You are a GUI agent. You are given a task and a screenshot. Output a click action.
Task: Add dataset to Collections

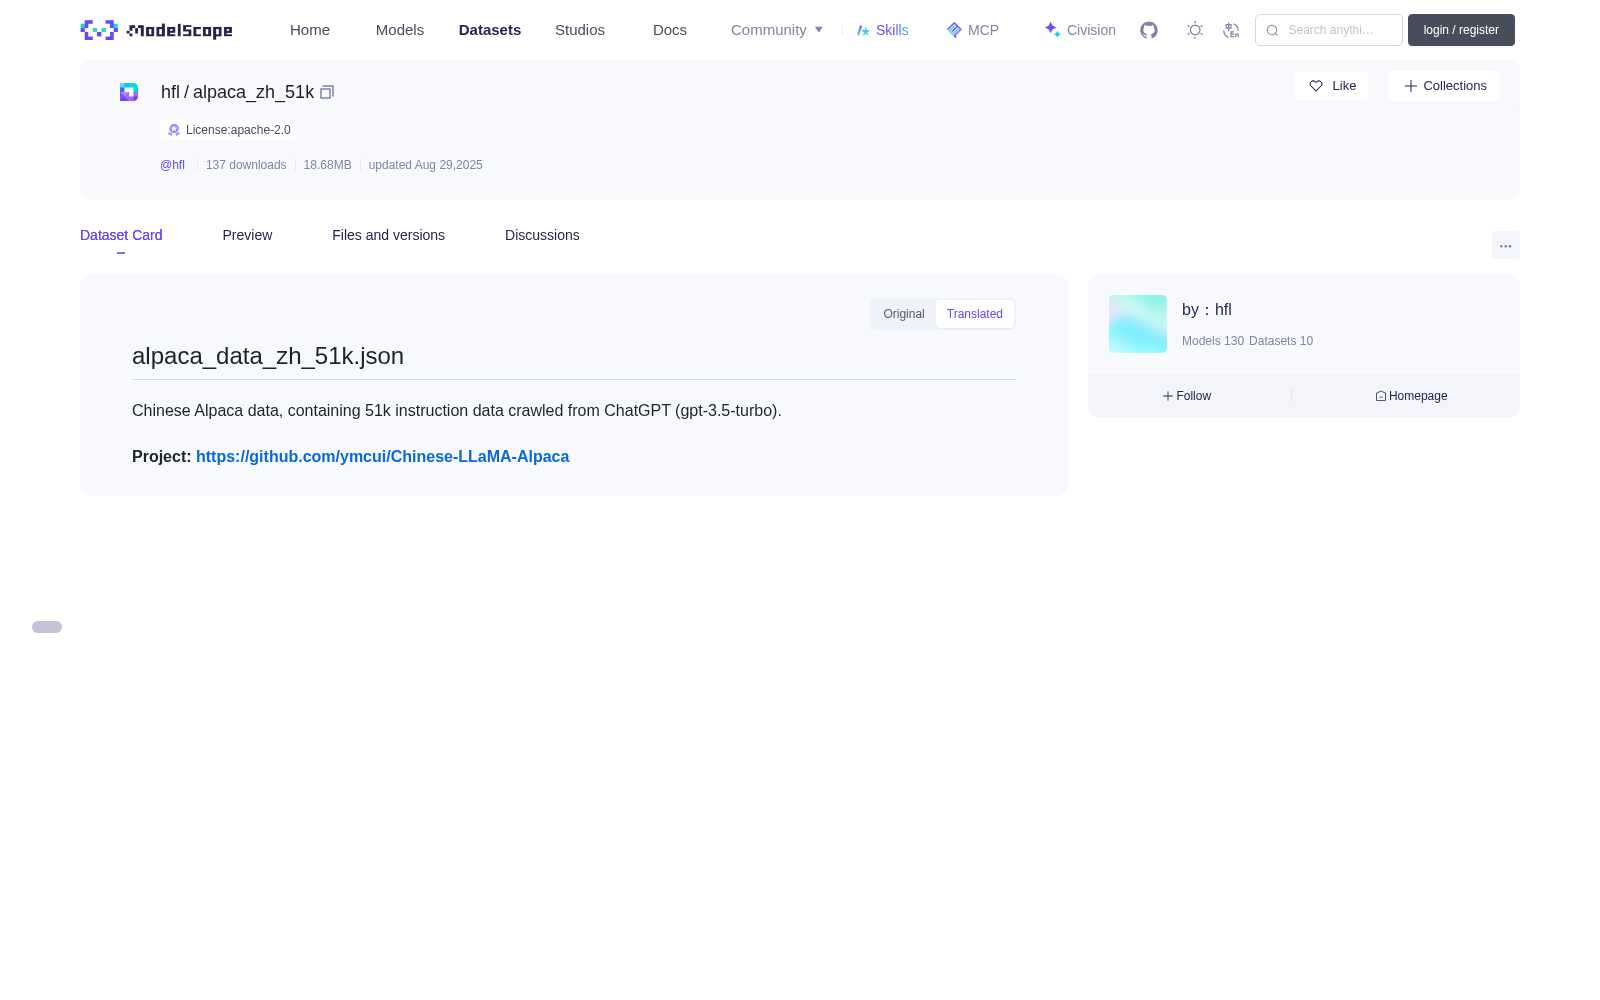[1444, 86]
